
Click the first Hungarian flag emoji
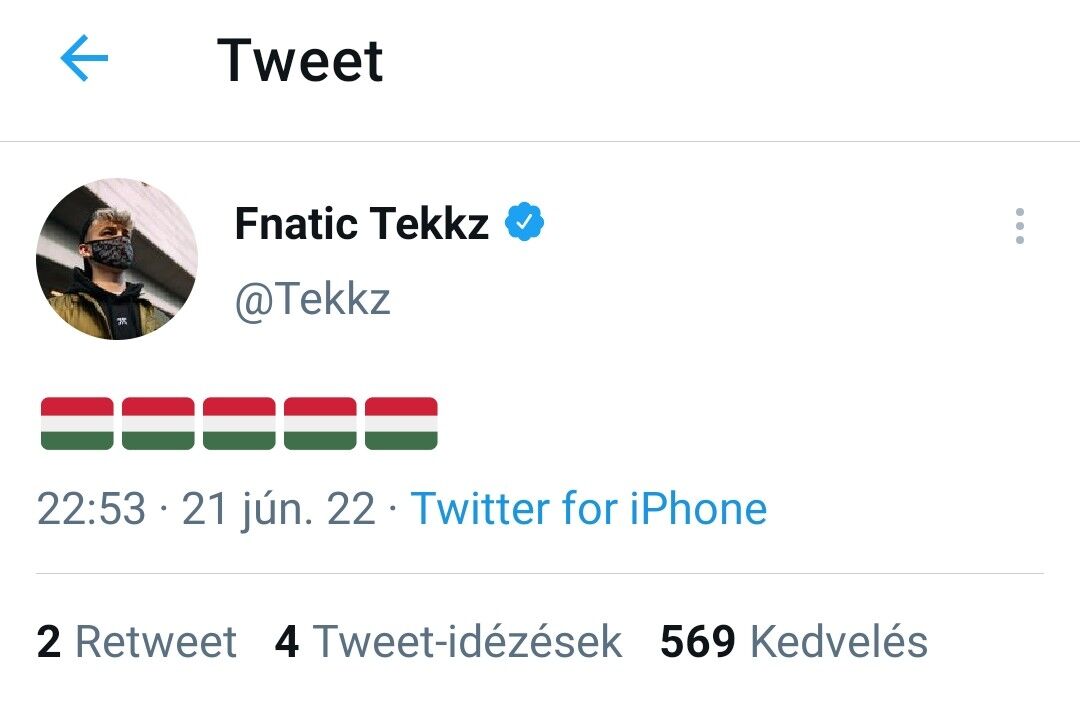[77, 423]
